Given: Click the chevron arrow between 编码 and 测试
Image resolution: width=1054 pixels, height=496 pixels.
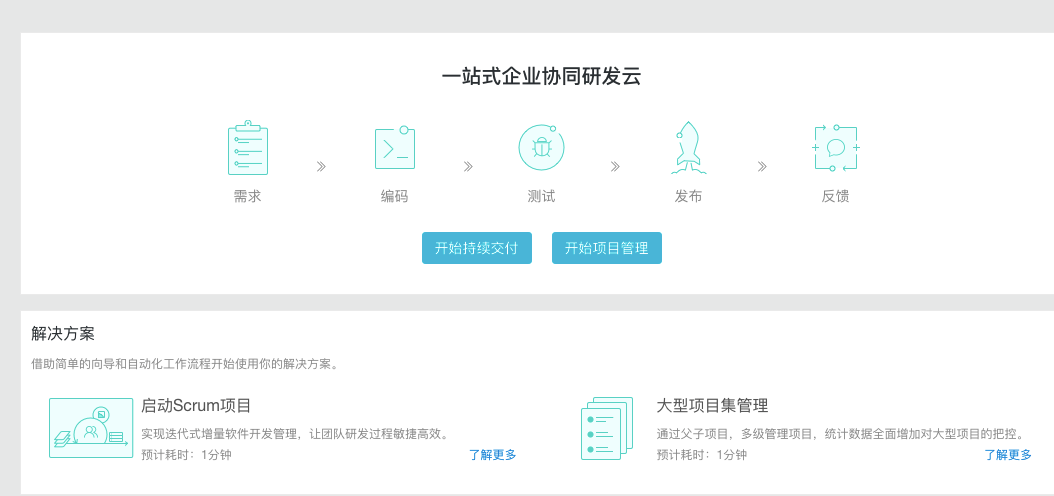Looking at the screenshot, I should [x=468, y=166].
